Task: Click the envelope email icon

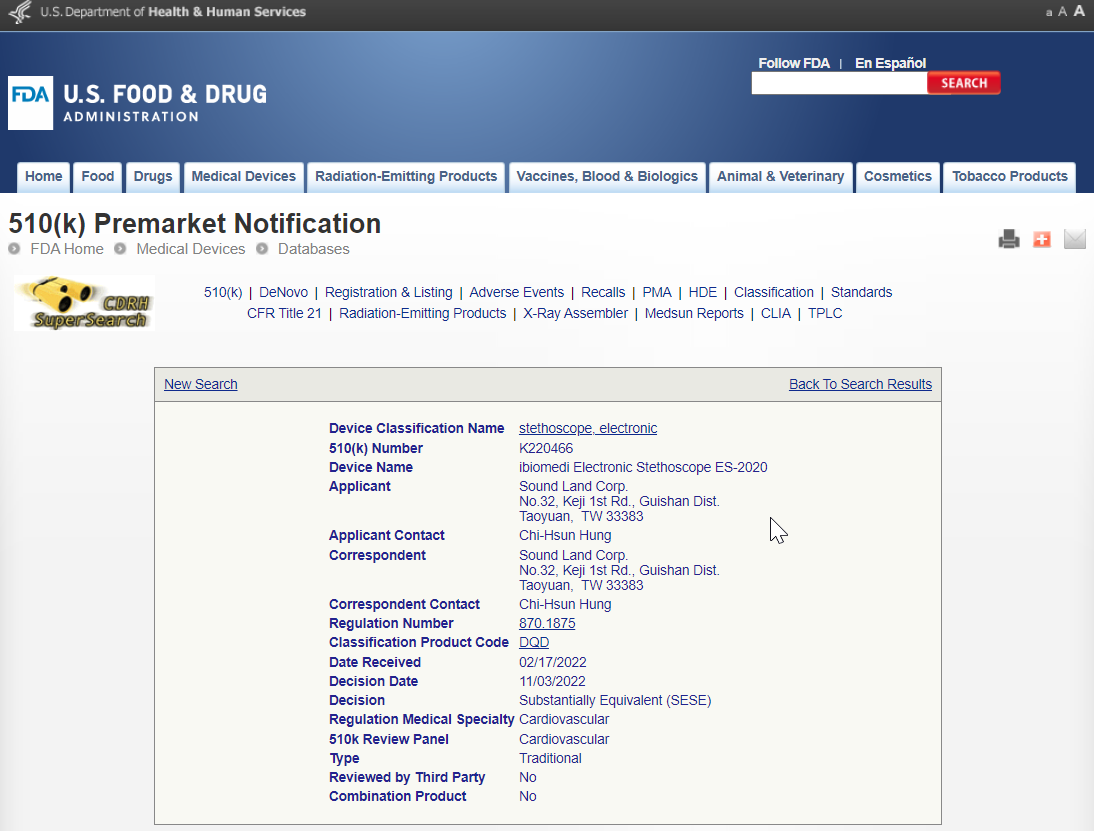Action: click(1074, 239)
